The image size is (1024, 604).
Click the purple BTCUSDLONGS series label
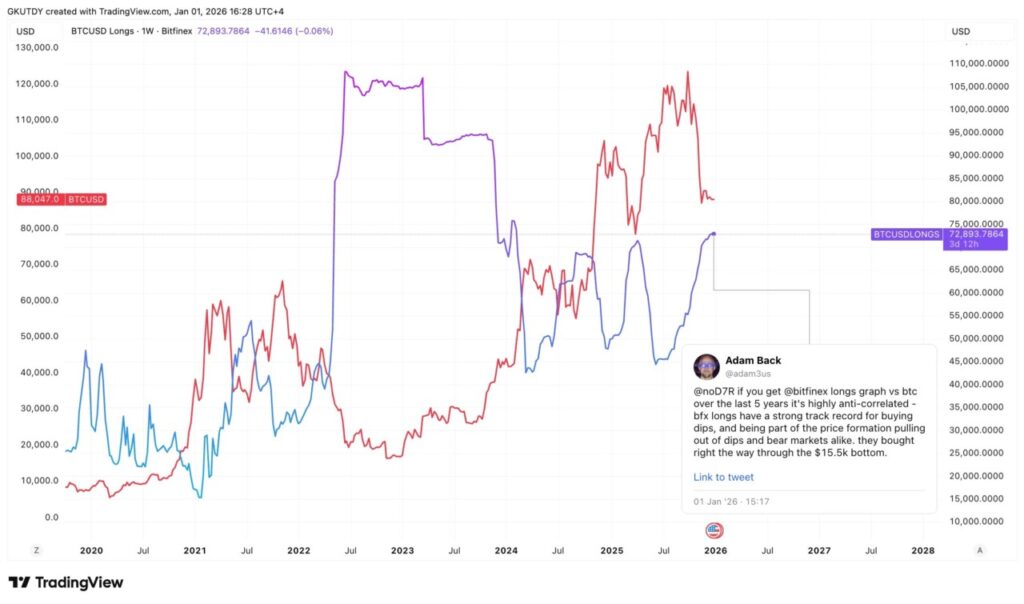906,234
